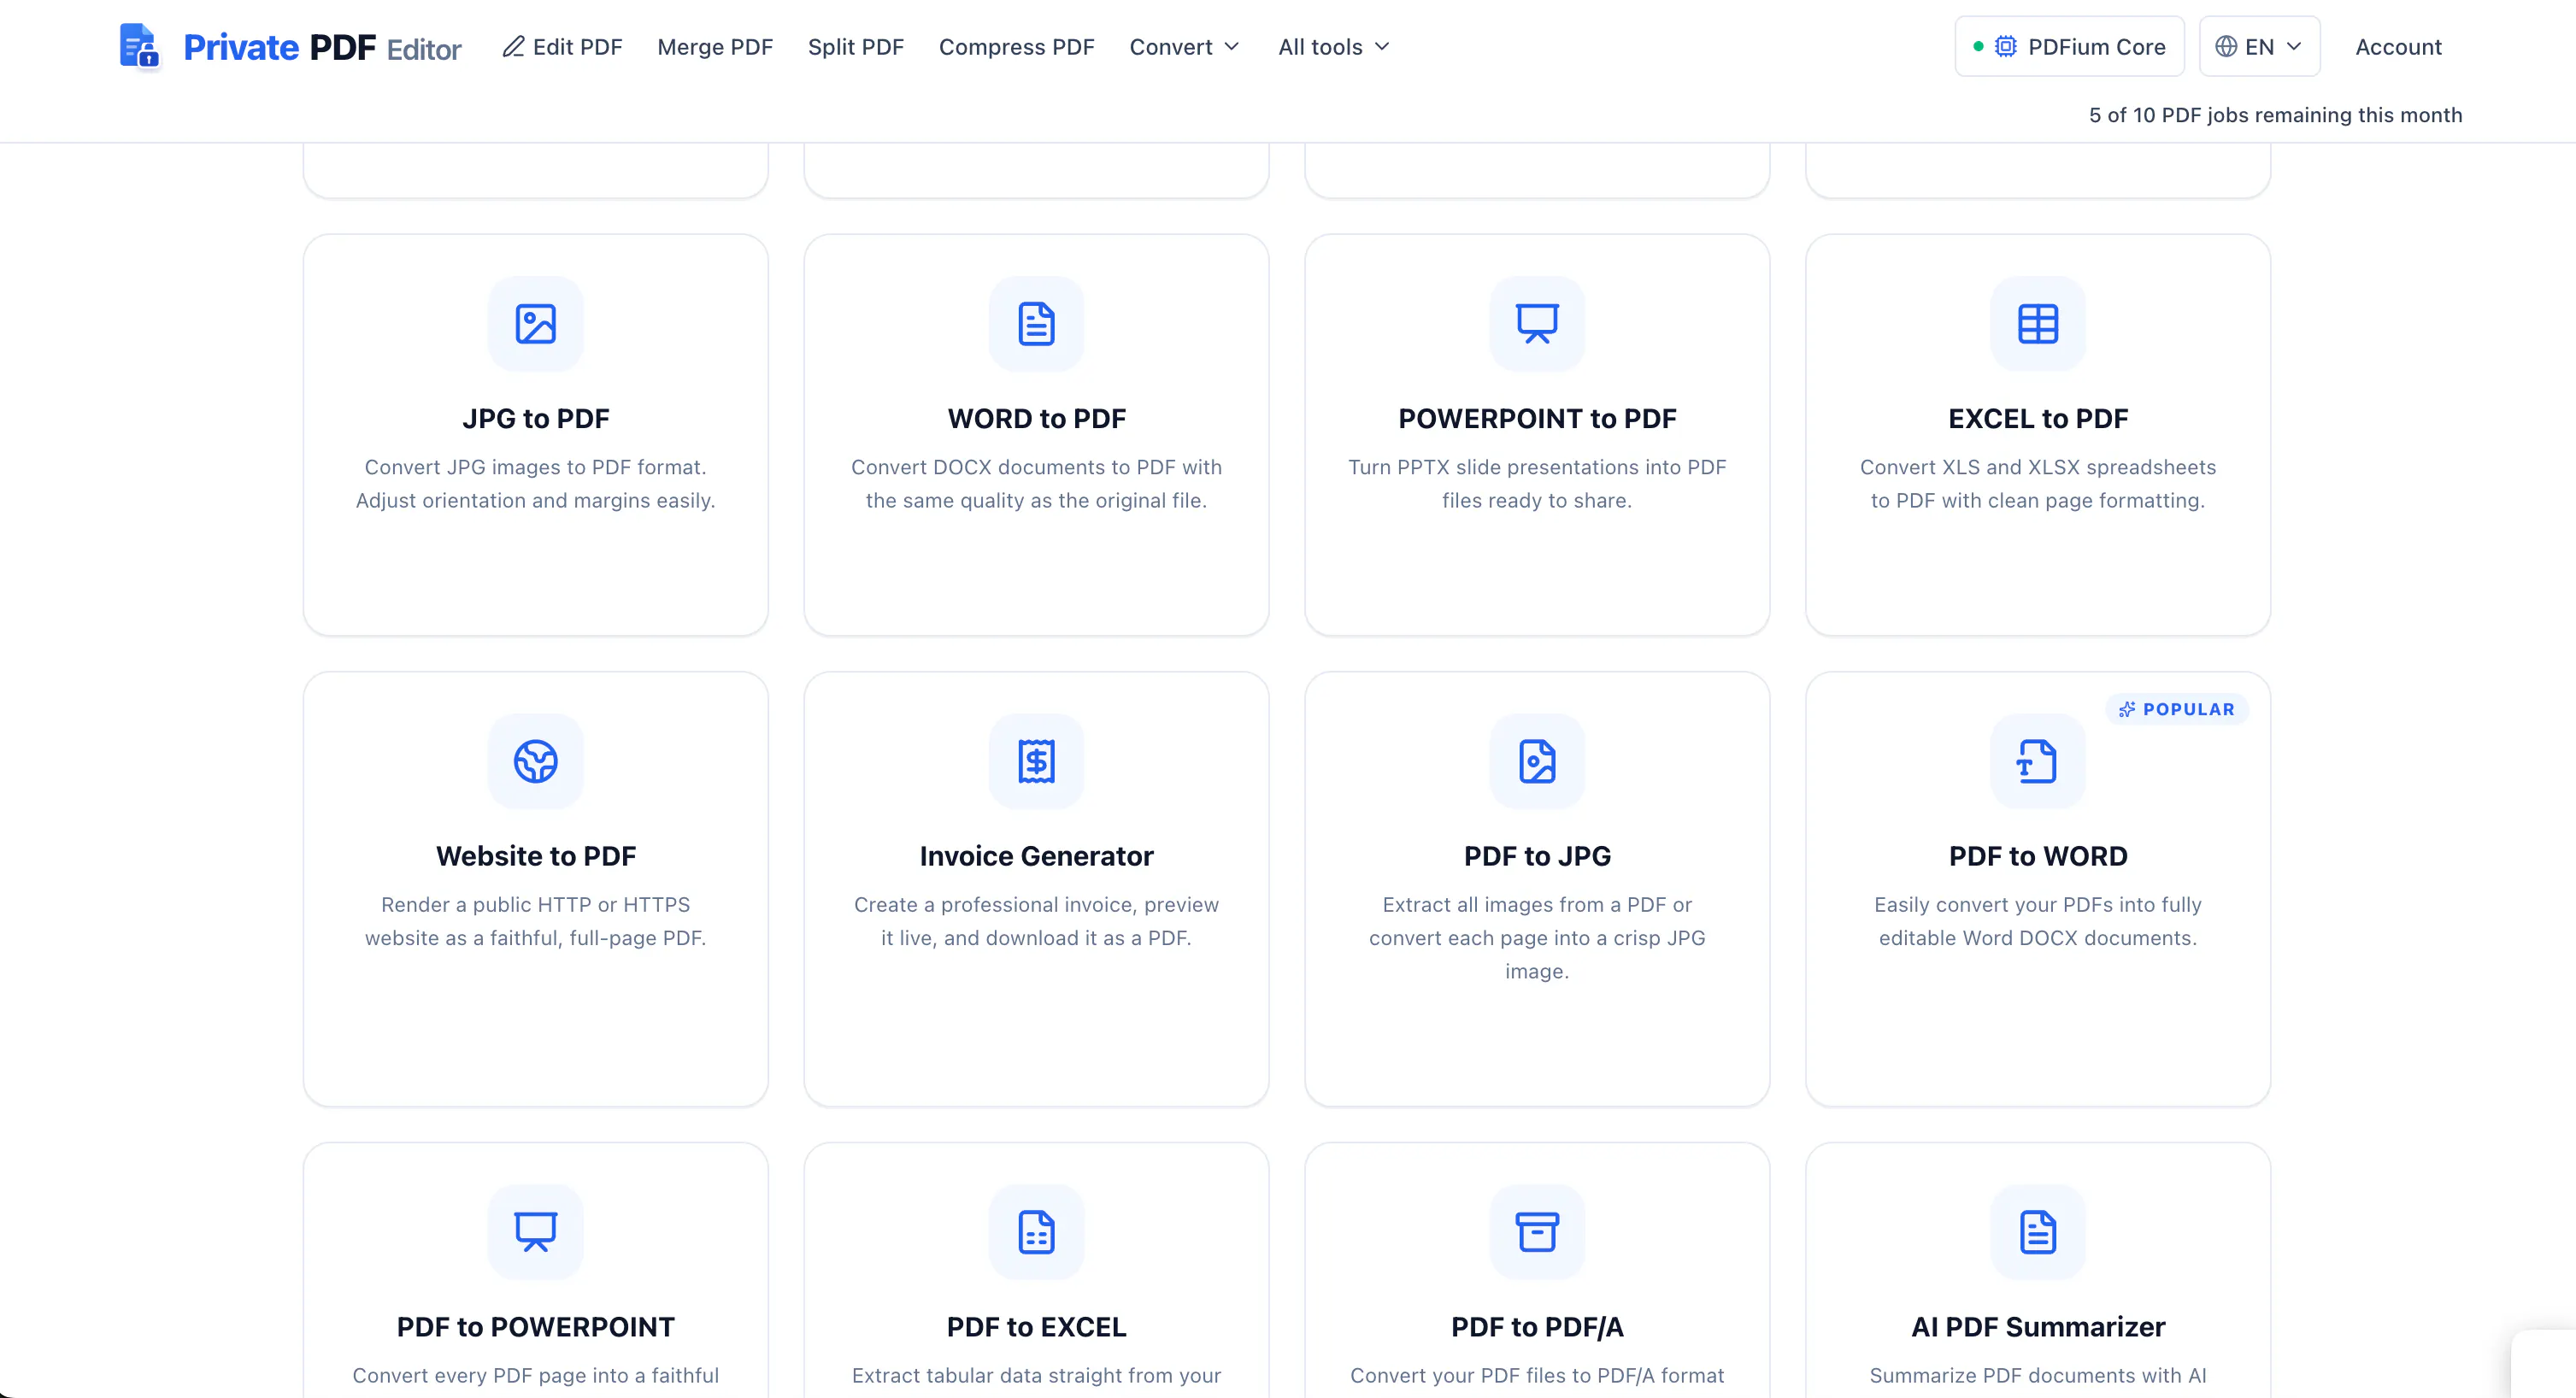Open the EN language selector chevron
This screenshot has width=2576, height=1398.
pyautogui.click(x=2294, y=46)
